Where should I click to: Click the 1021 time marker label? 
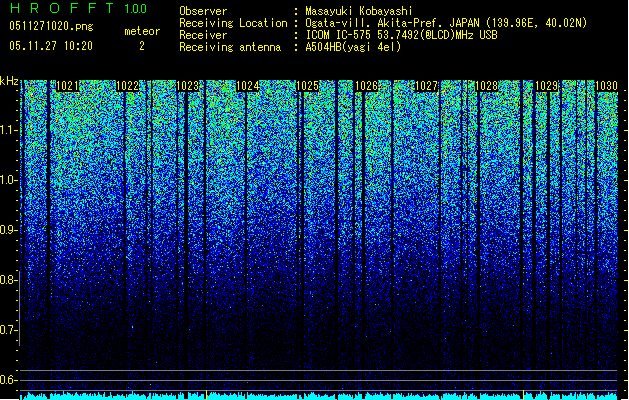click(x=67, y=86)
